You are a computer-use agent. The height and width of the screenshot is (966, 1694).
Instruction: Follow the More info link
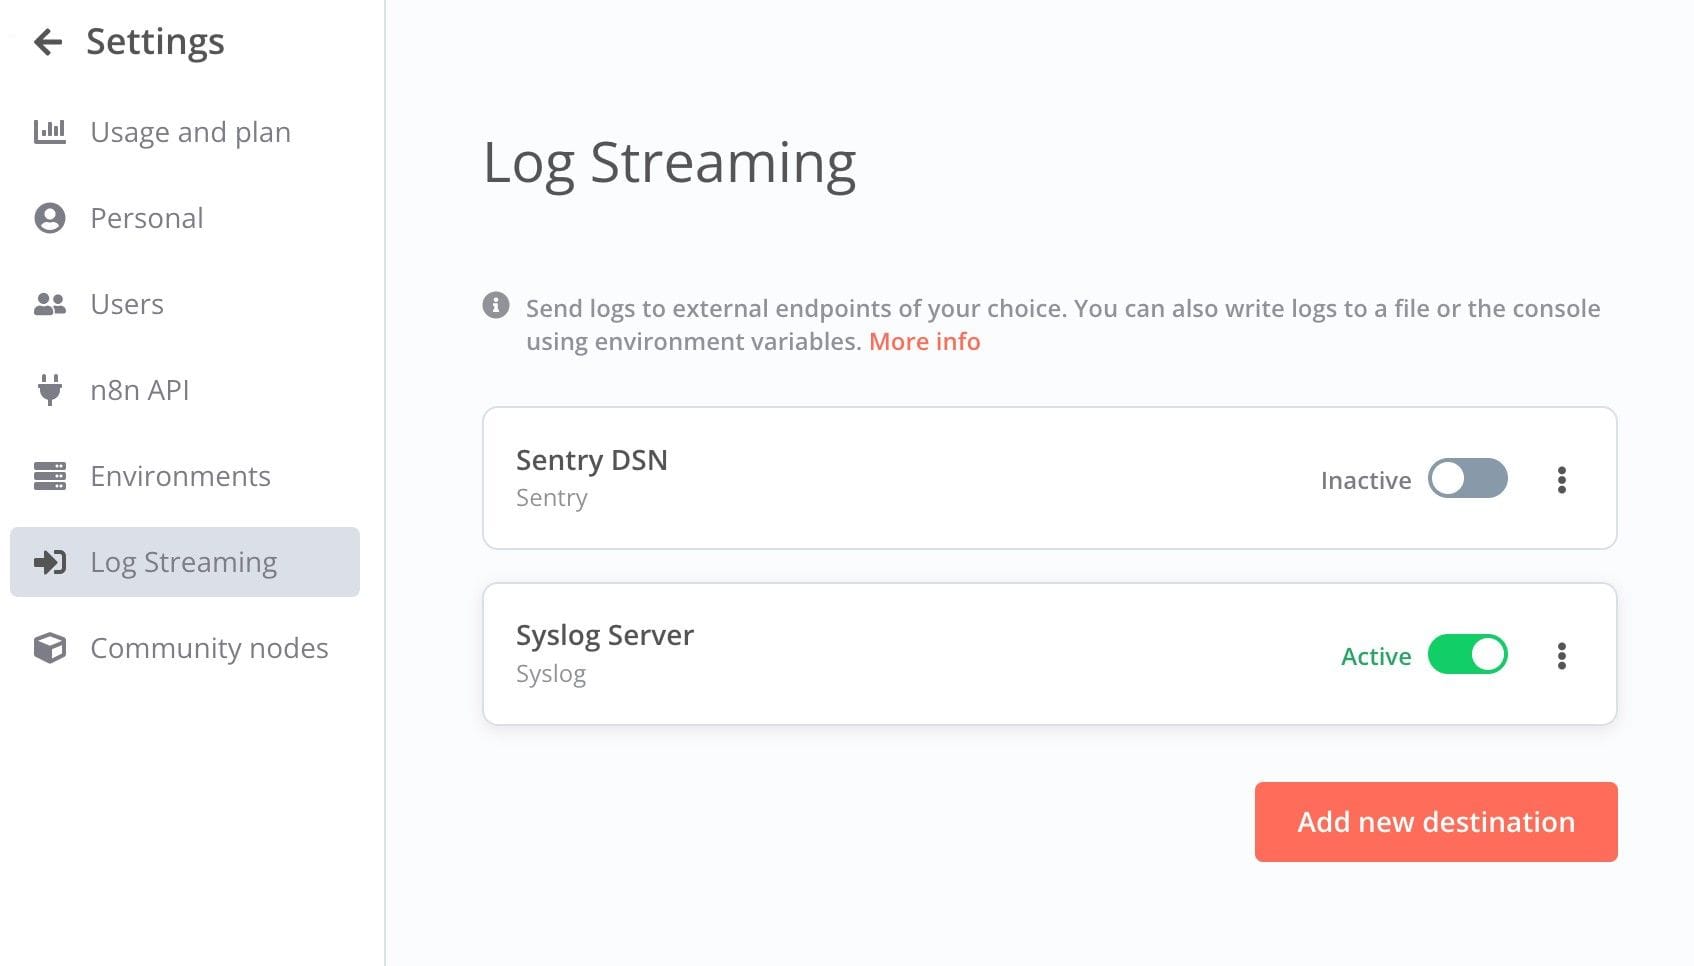point(924,342)
